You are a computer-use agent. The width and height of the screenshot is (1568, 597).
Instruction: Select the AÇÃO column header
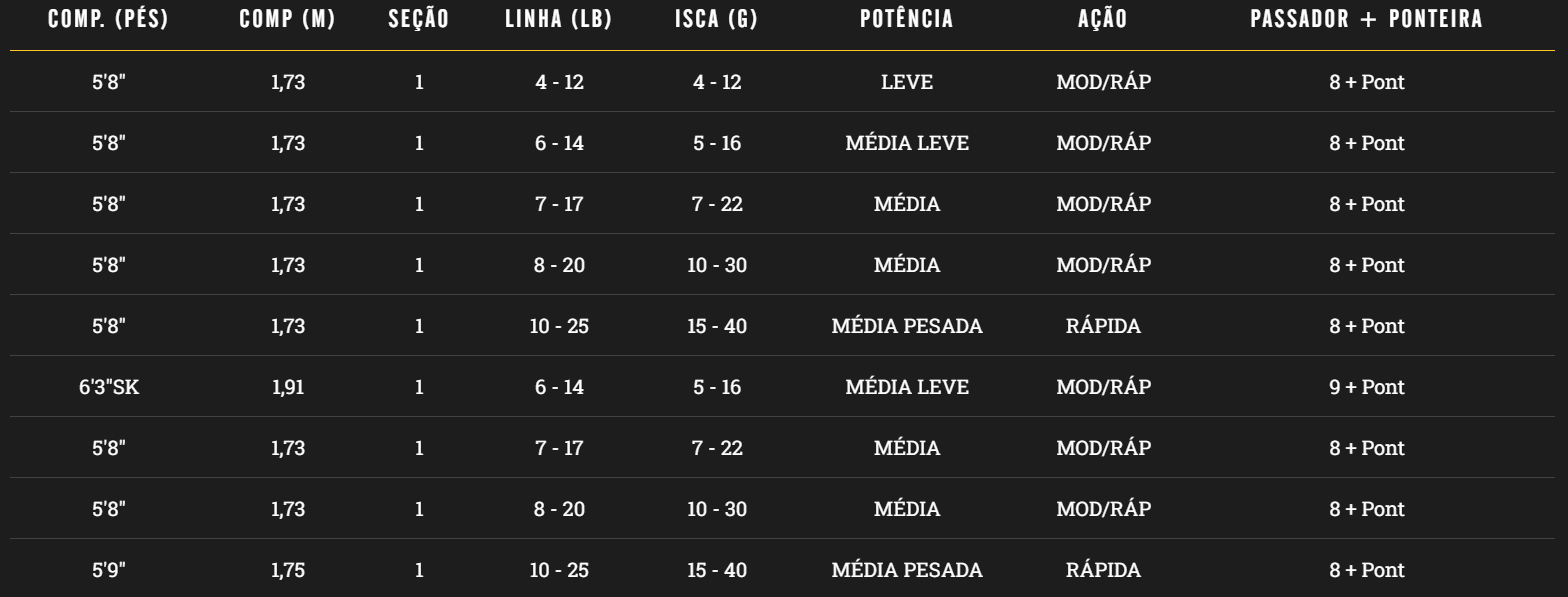tap(1103, 19)
